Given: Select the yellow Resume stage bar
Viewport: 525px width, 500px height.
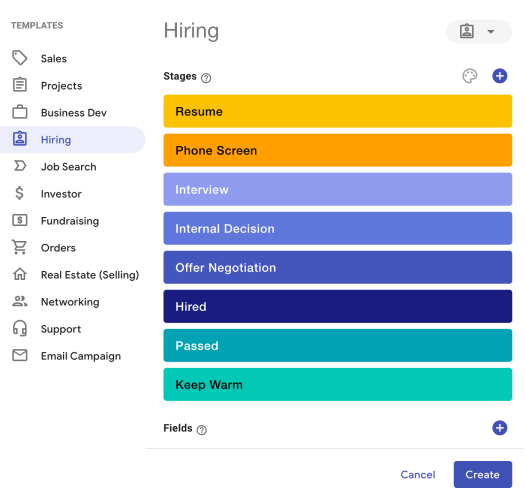Looking at the screenshot, I should (x=338, y=111).
